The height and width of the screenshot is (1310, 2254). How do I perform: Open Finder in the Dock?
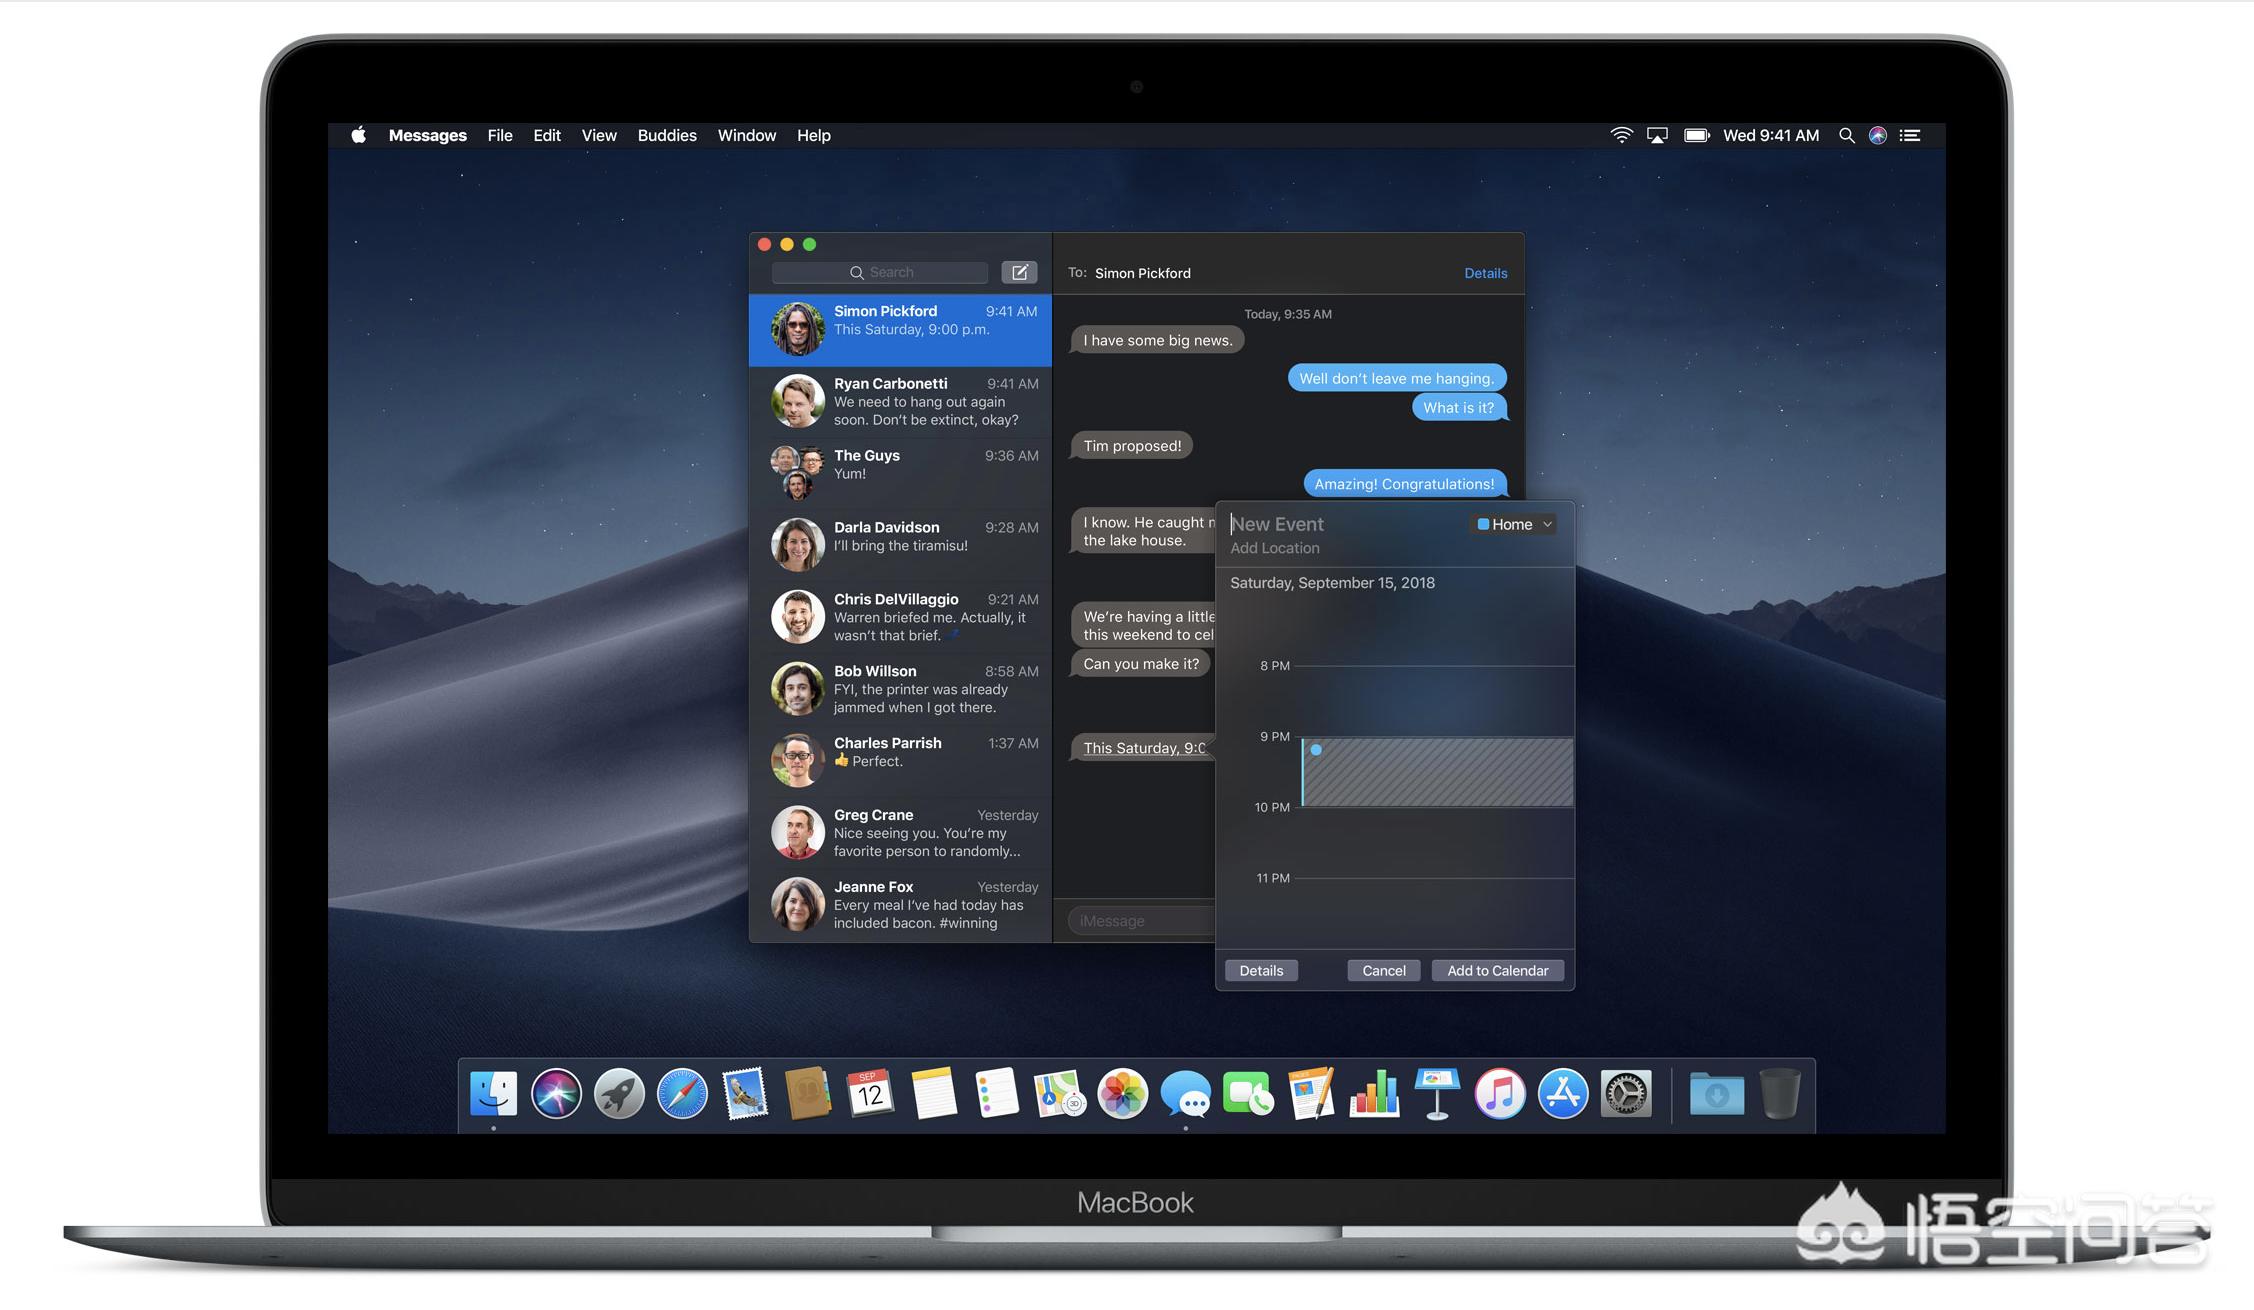tap(494, 1093)
